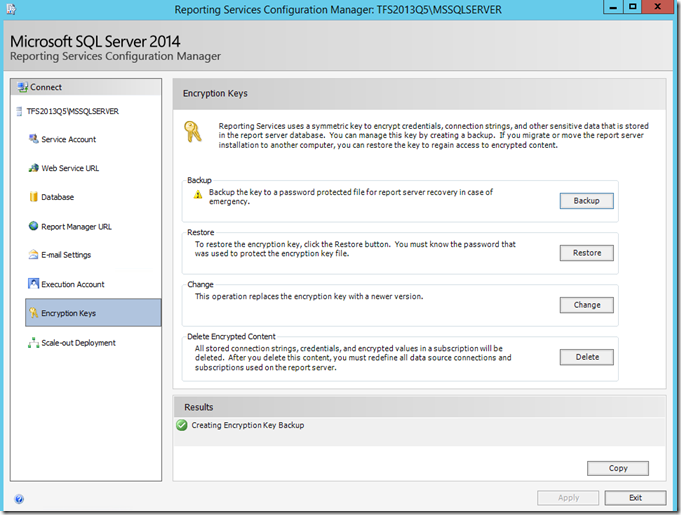Show the Execution Account page
Viewport: 681px width, 515px height.
point(73,284)
